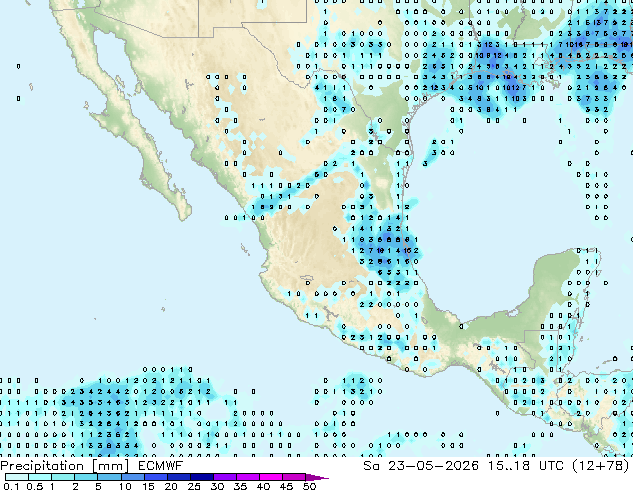Image resolution: width=634 pixels, height=490 pixels.
Task: Click the word Precipitation in the caption
Action: pyautogui.click(x=42, y=466)
